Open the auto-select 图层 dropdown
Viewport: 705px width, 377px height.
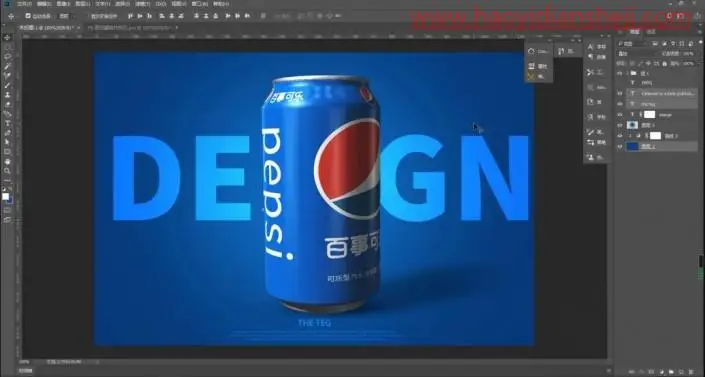(x=65, y=16)
